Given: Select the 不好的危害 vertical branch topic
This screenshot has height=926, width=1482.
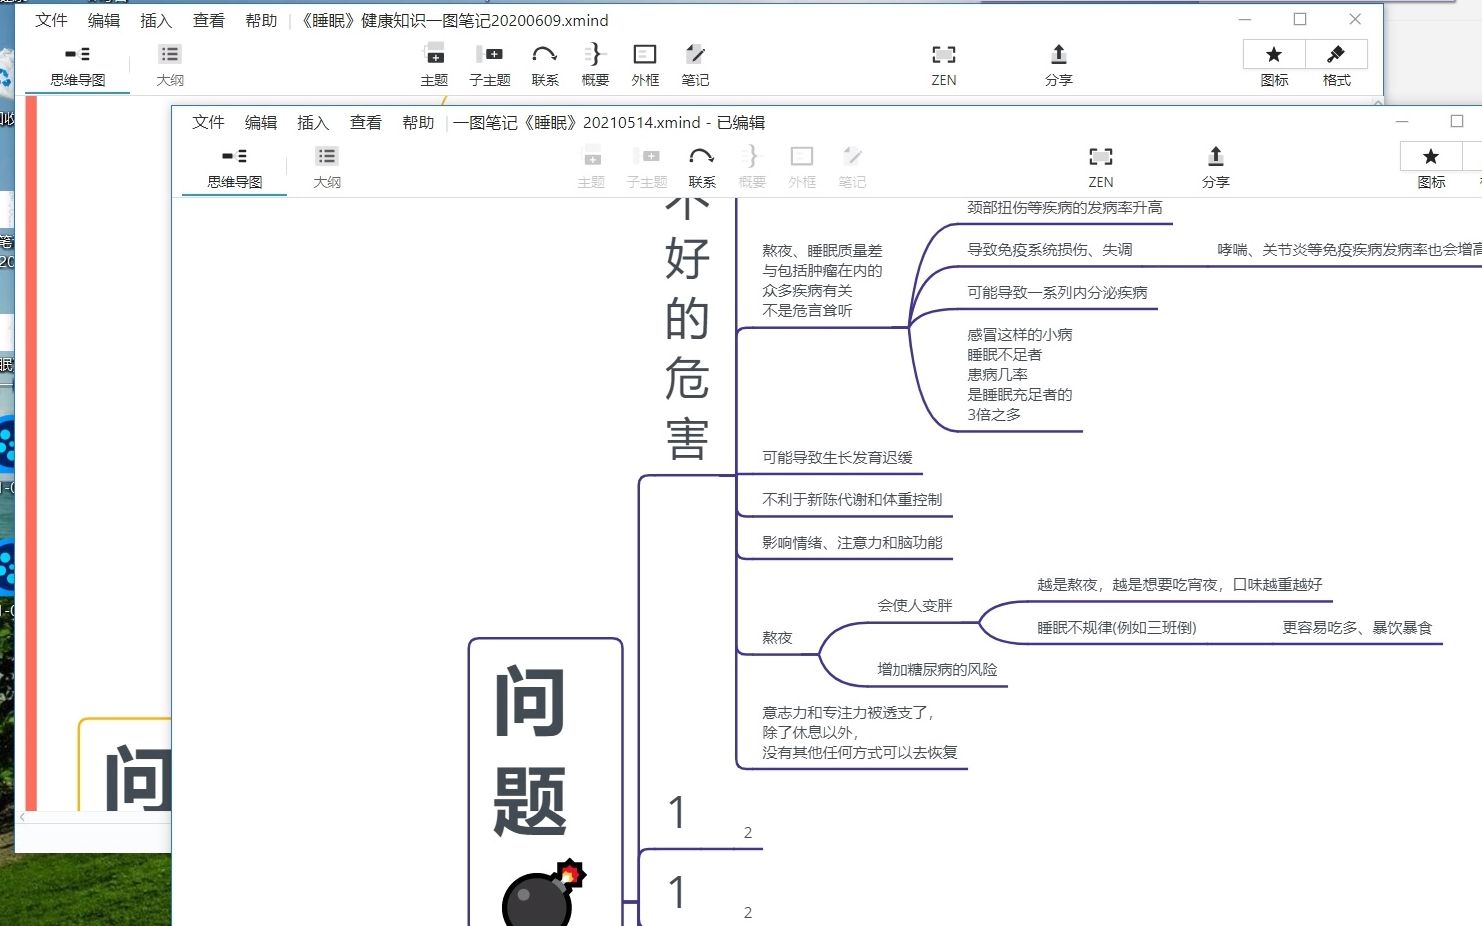Looking at the screenshot, I should (x=687, y=330).
